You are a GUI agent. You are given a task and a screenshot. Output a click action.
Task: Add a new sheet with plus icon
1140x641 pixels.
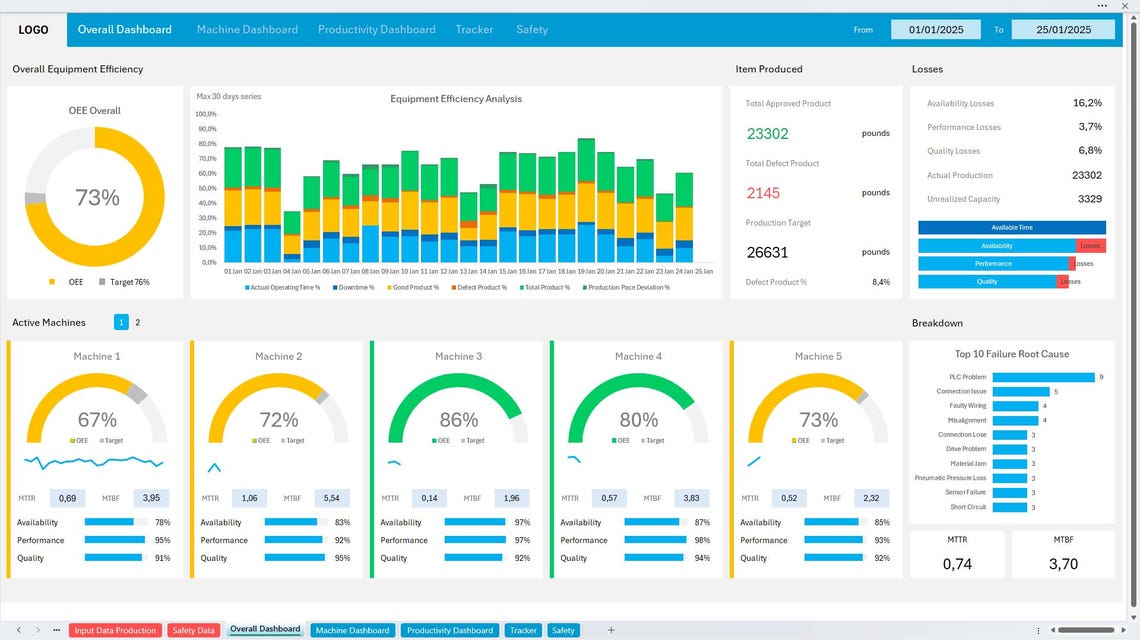click(x=611, y=630)
